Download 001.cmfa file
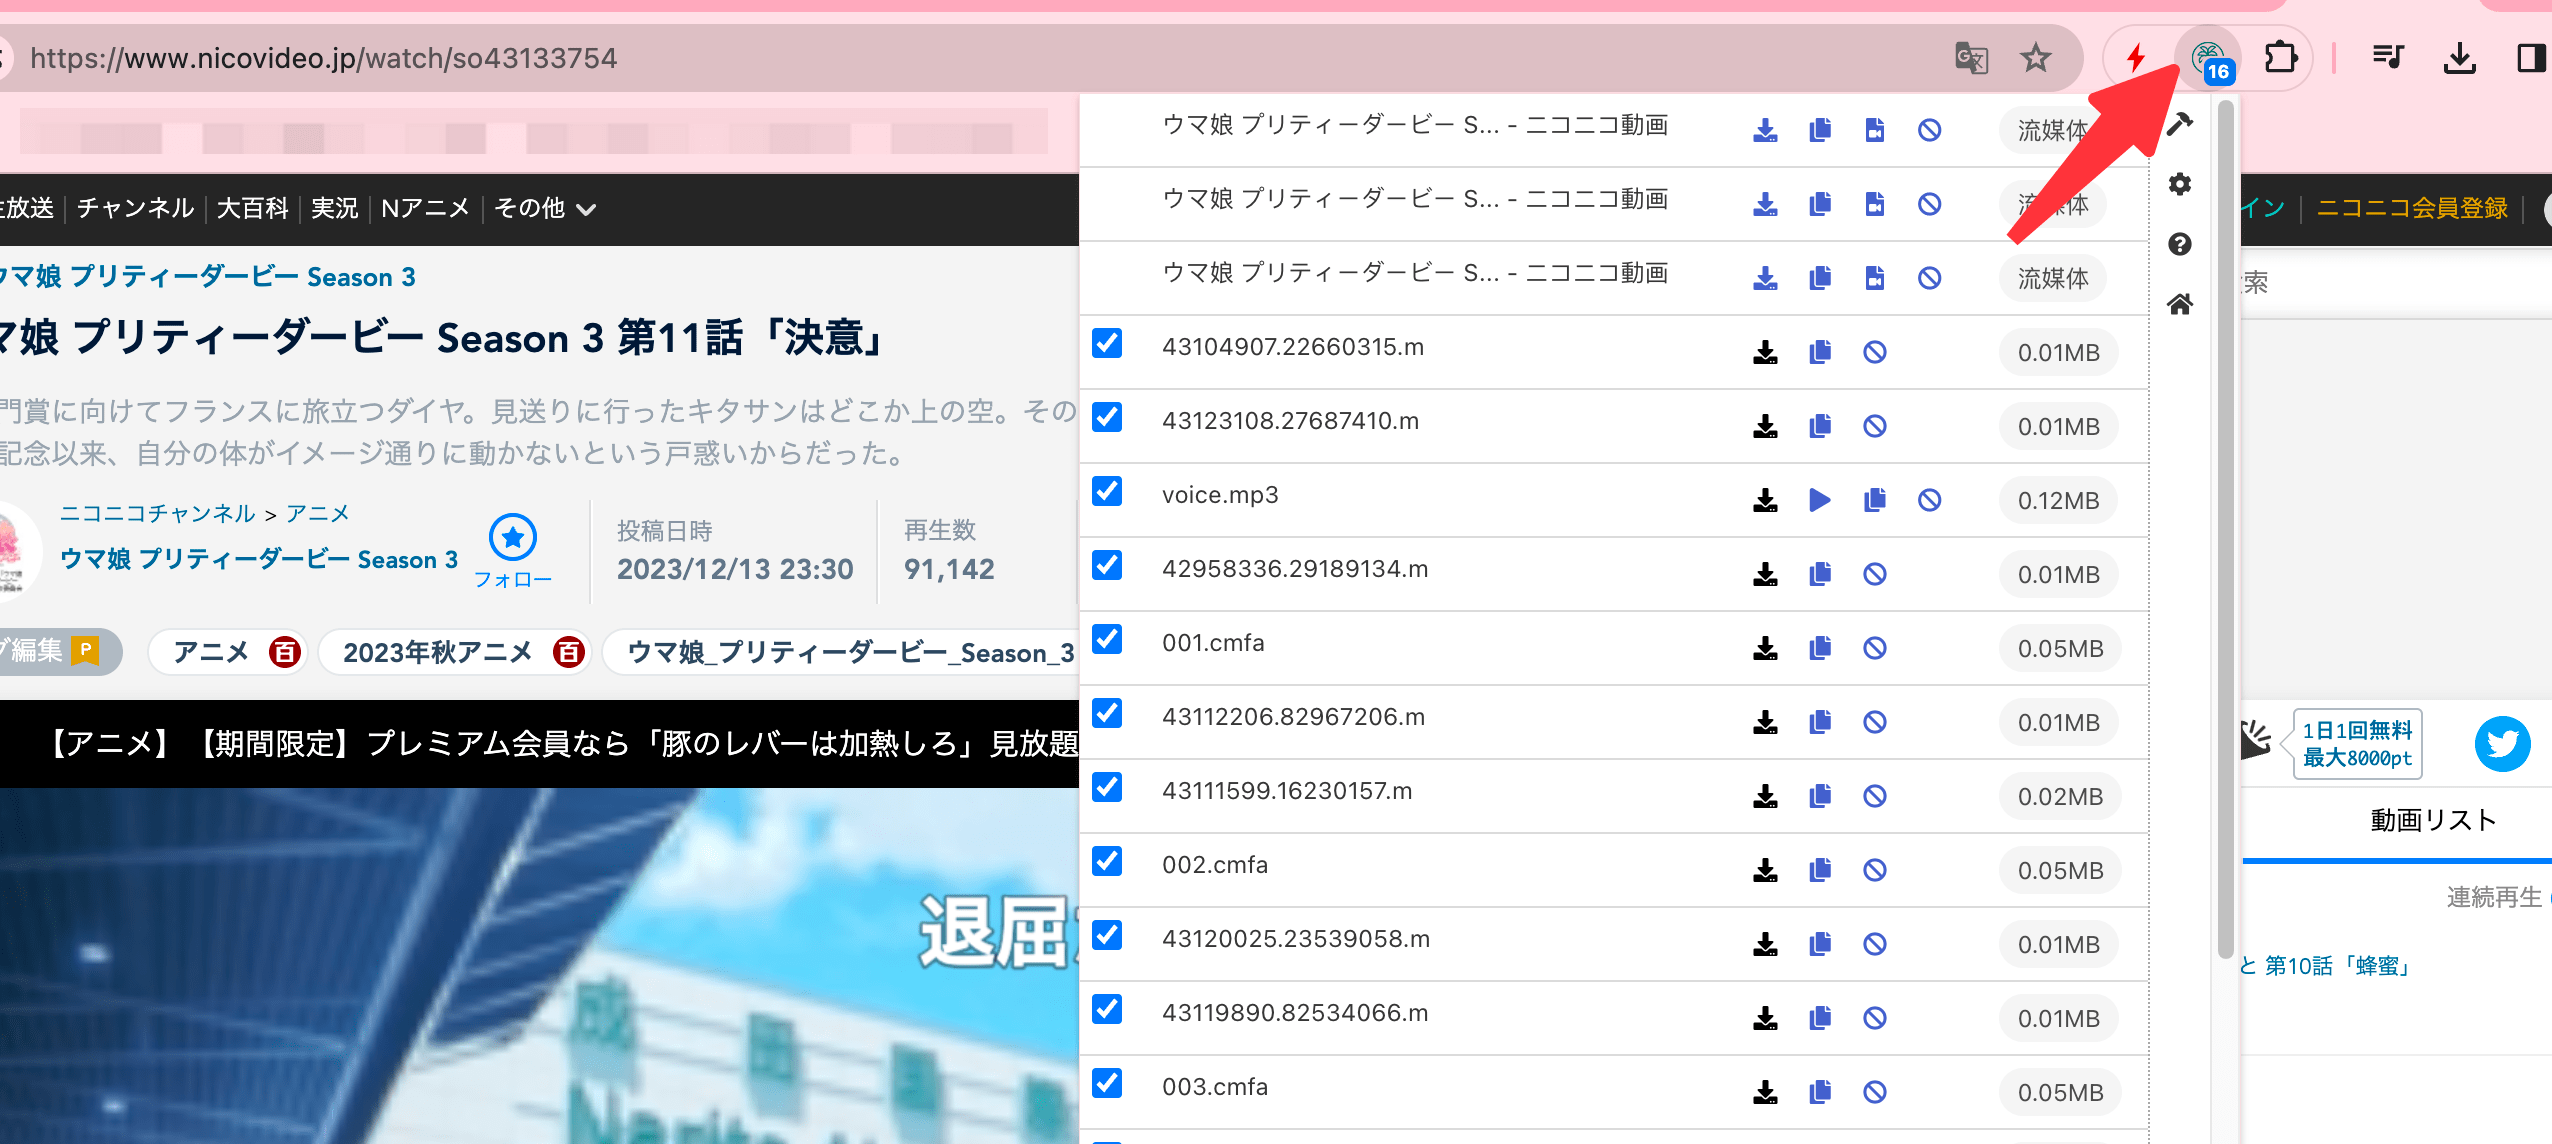The height and width of the screenshot is (1144, 2552). tap(1765, 648)
